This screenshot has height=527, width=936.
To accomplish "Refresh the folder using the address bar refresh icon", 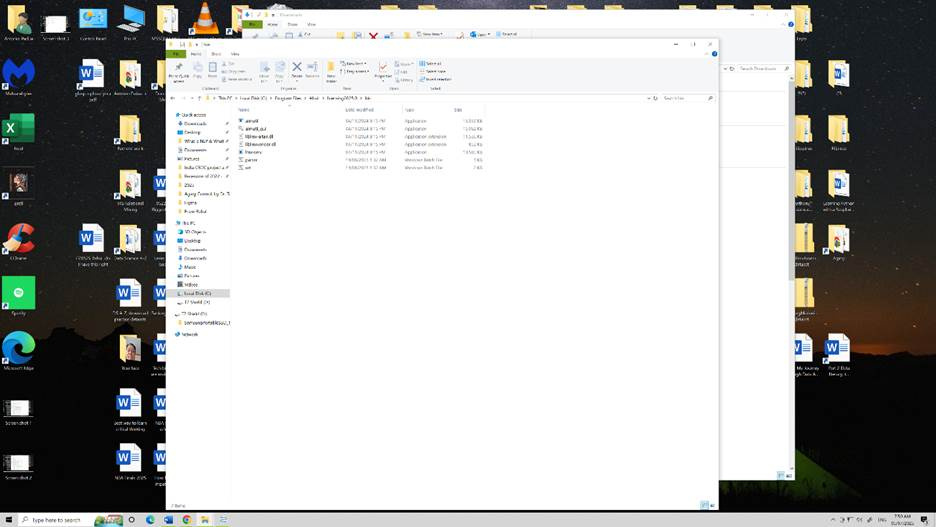I will pos(655,98).
